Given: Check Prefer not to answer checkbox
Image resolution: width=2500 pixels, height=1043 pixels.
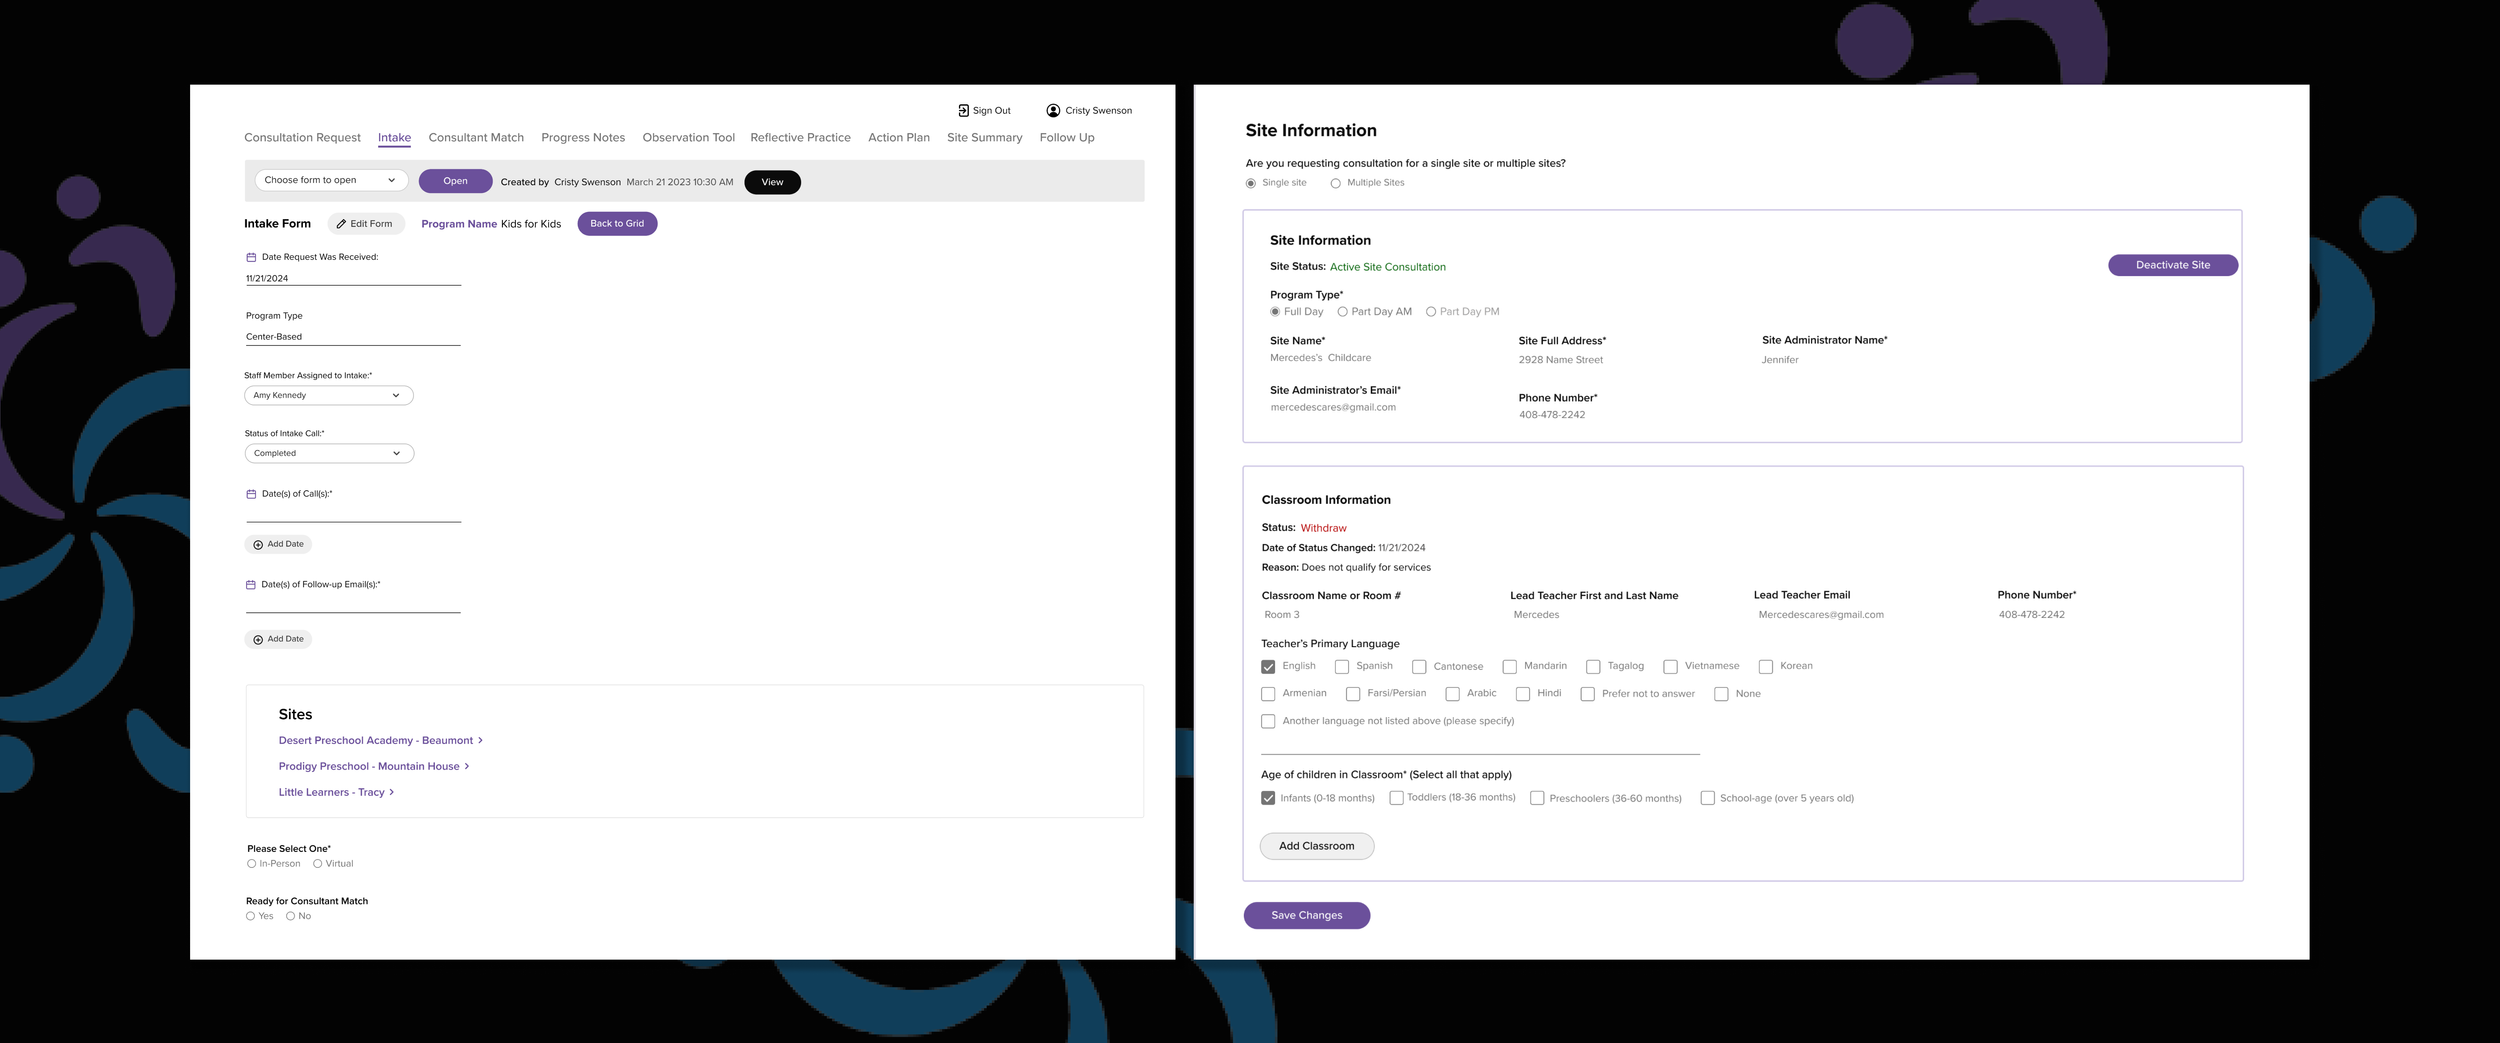Looking at the screenshot, I should tap(1587, 694).
